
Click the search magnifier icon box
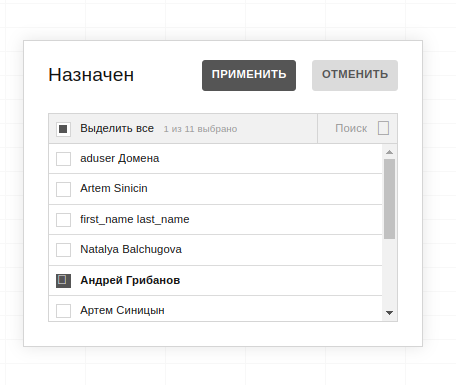[383, 128]
